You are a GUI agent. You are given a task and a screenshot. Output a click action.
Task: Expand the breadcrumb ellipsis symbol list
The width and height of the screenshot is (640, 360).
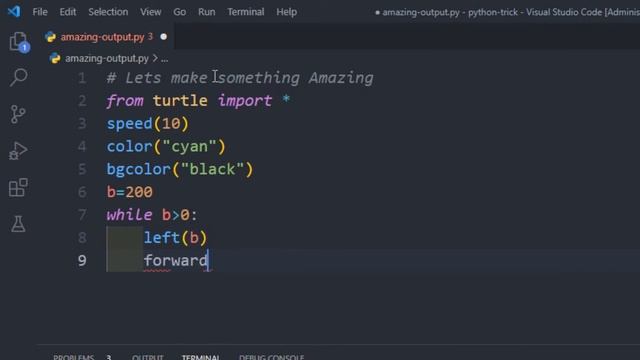(164, 59)
